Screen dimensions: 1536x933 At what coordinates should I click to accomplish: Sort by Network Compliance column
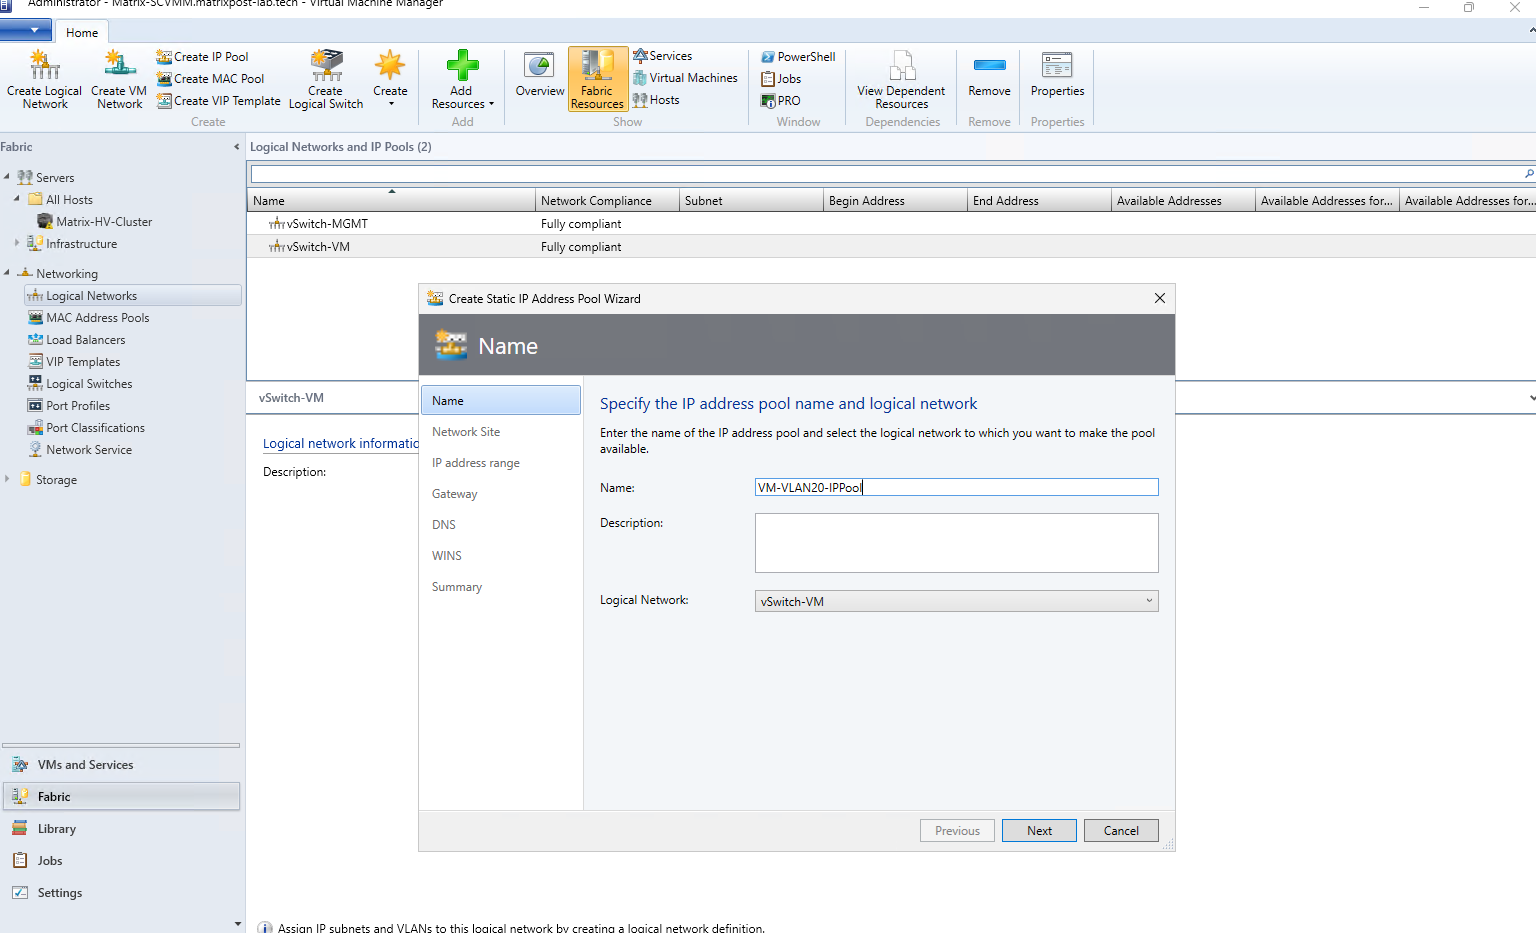pos(607,201)
